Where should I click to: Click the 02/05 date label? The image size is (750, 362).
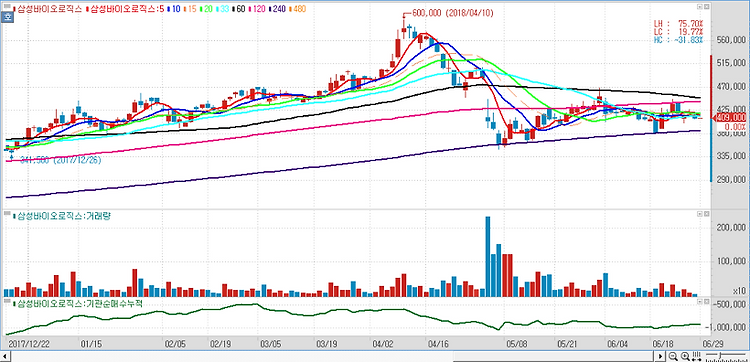[174, 343]
